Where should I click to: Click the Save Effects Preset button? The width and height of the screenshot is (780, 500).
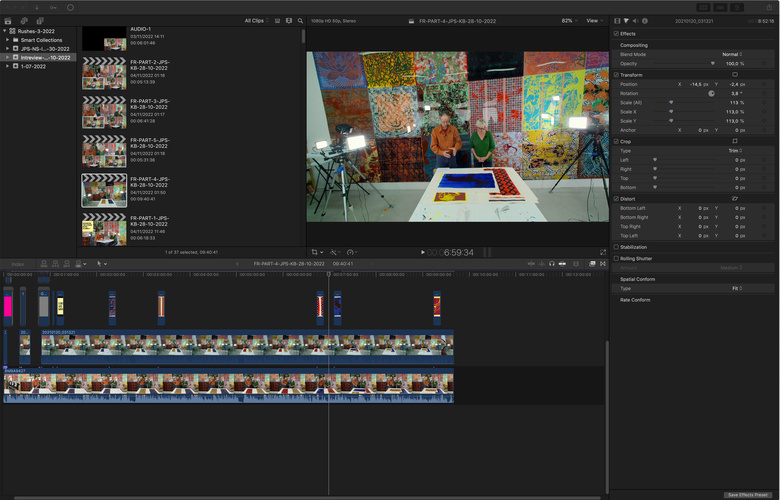[x=748, y=495]
